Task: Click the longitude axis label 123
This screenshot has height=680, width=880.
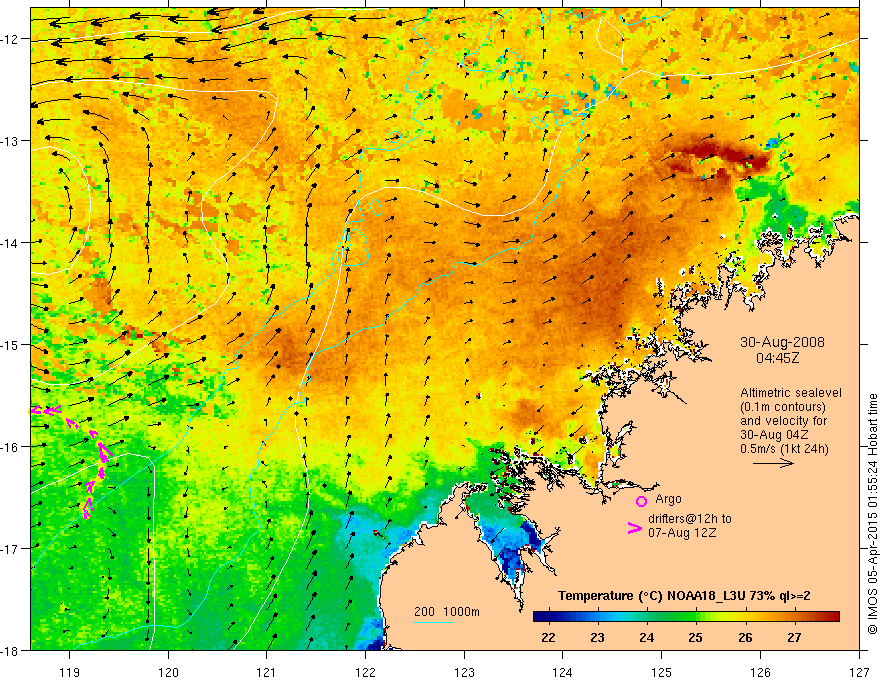Action: (464, 672)
